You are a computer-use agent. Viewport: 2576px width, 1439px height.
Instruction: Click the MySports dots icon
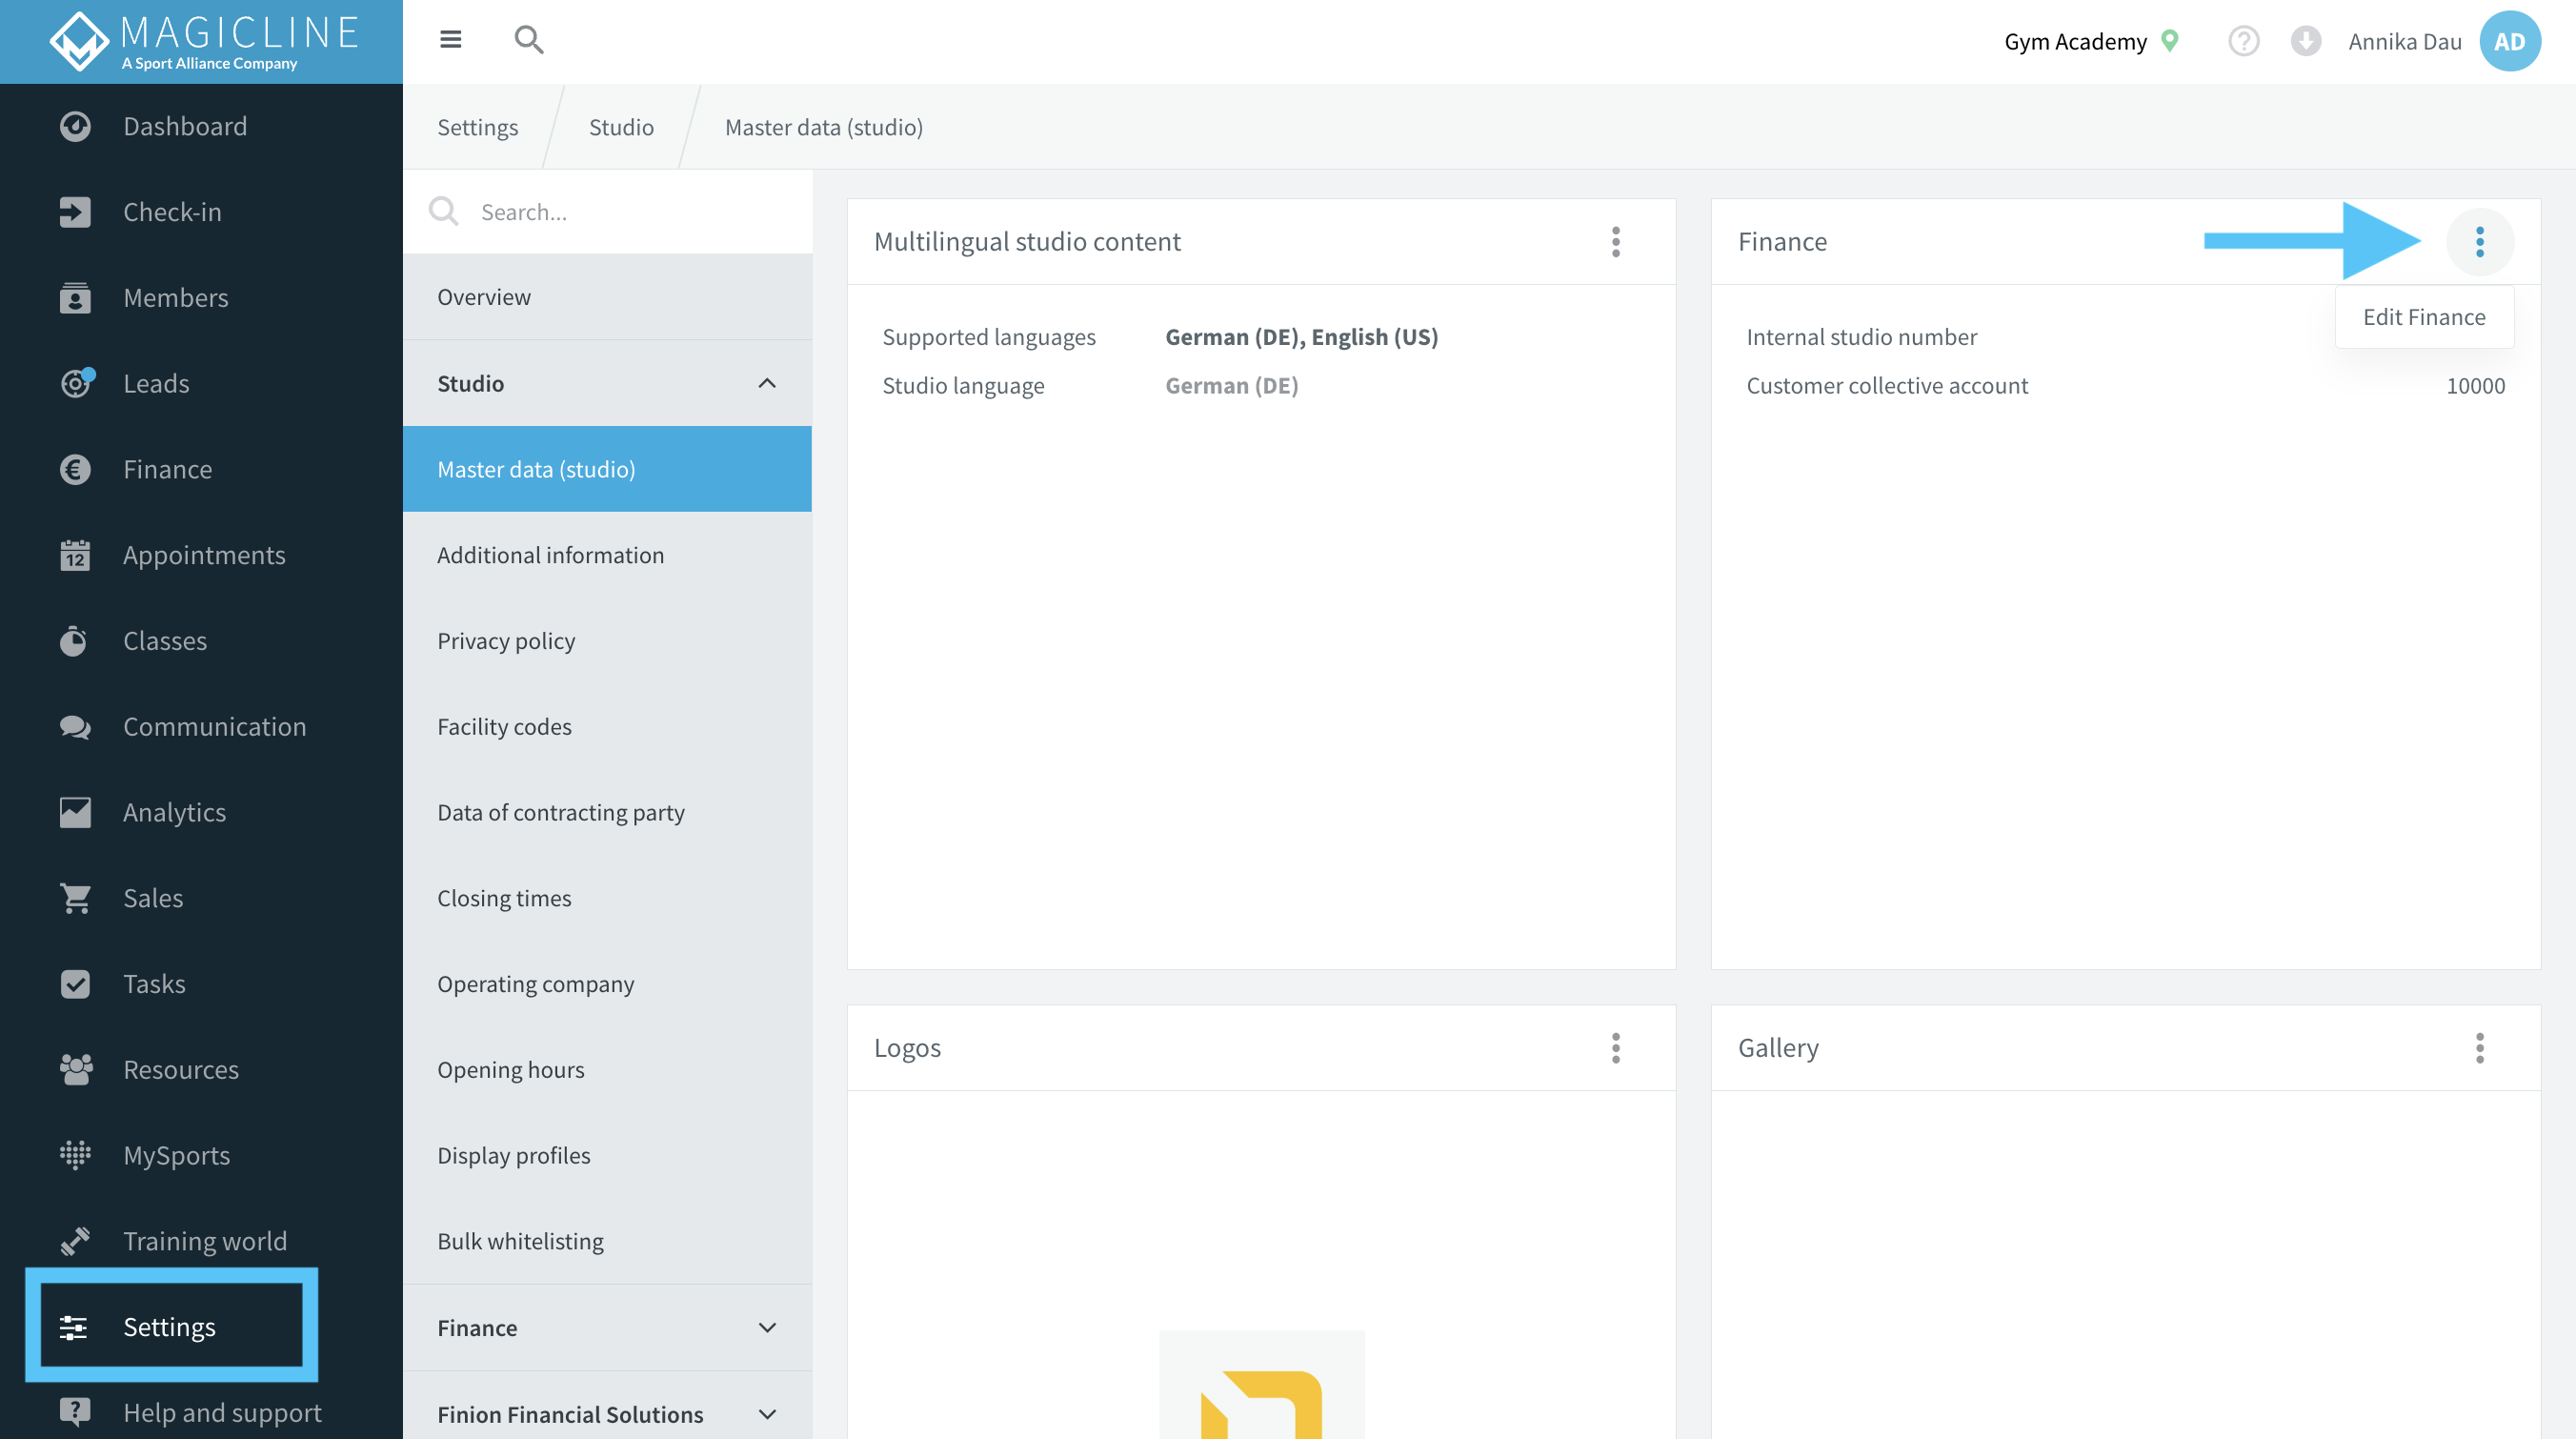pos(75,1155)
